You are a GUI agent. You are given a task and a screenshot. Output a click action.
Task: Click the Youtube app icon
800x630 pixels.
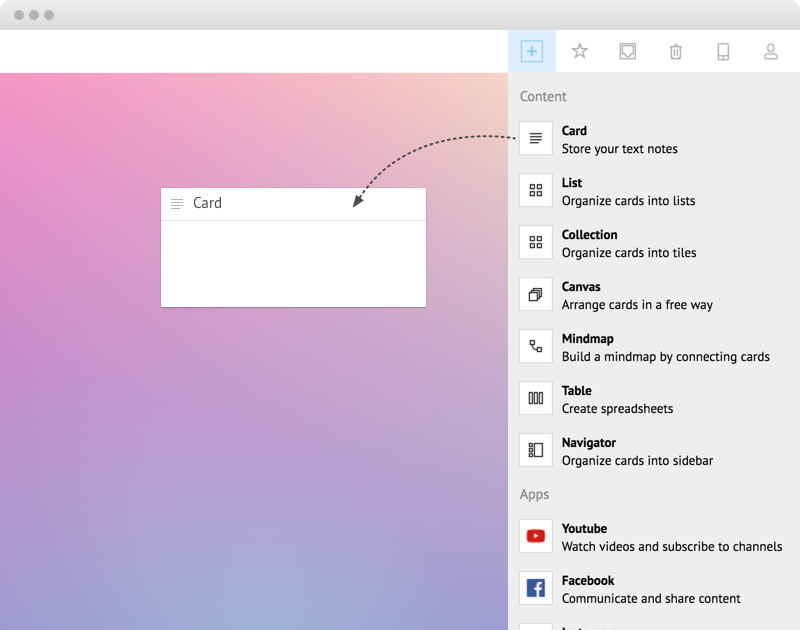point(536,536)
